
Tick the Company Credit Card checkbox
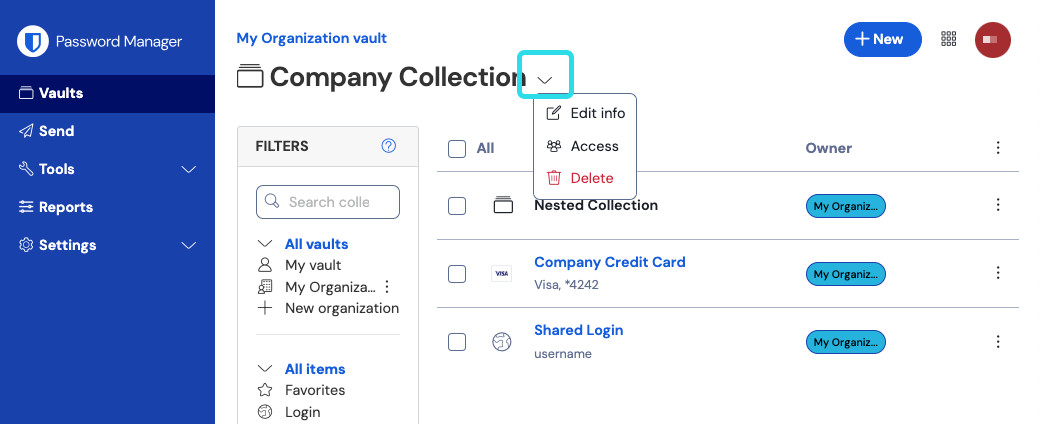click(x=457, y=274)
